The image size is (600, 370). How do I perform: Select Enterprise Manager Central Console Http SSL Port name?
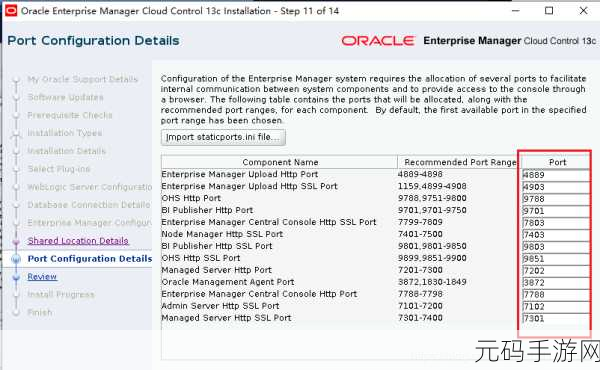pos(269,222)
